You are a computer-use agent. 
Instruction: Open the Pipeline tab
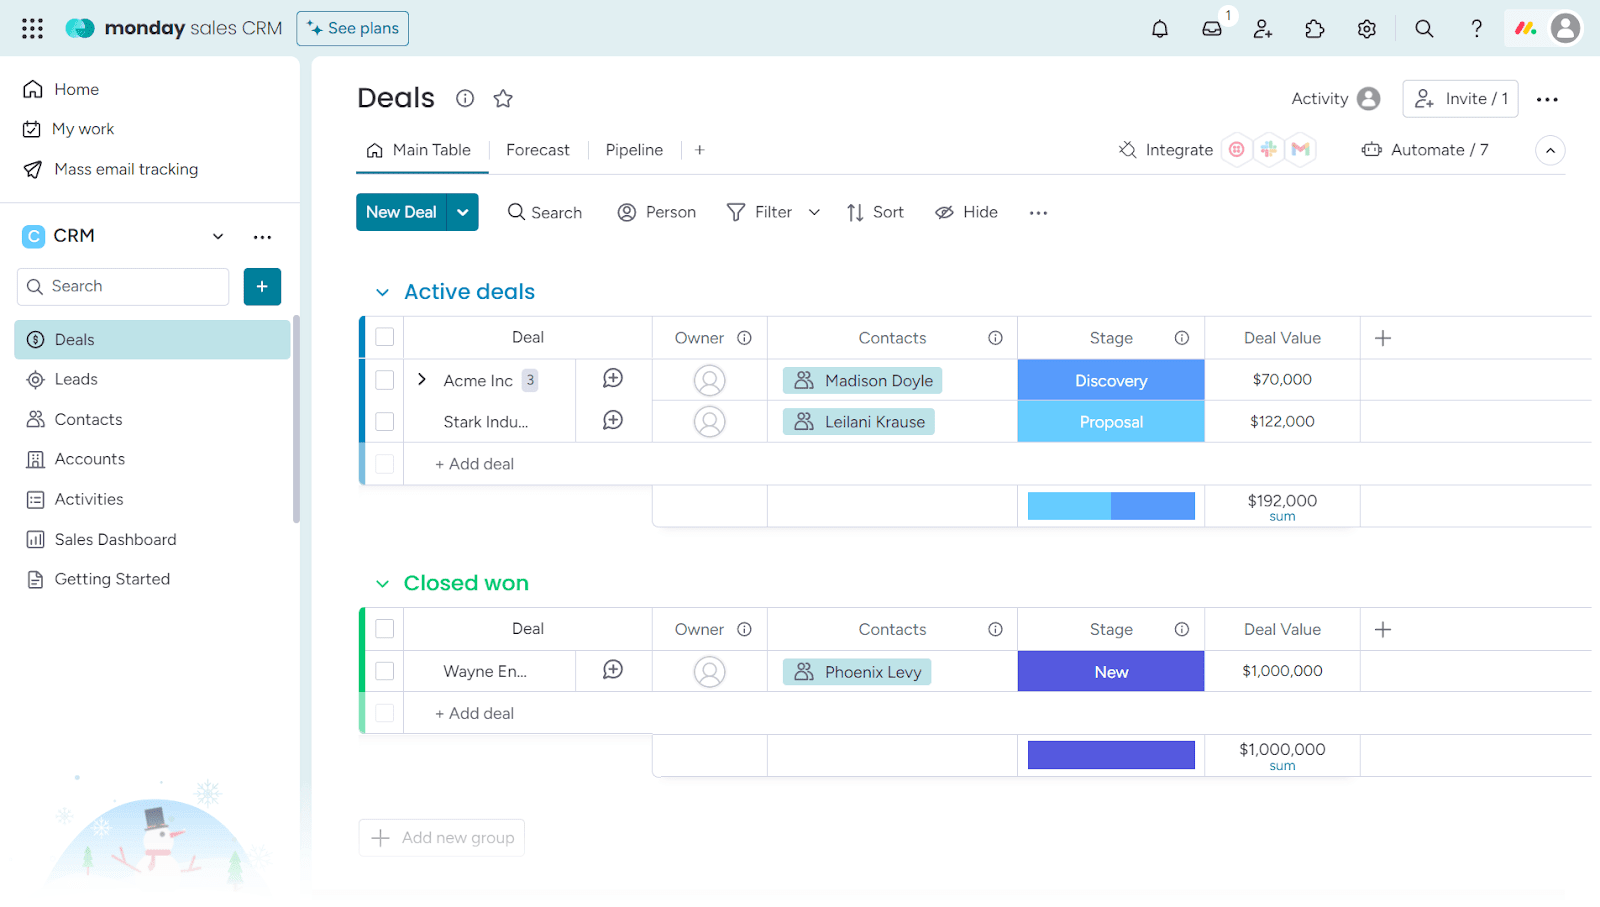(x=634, y=149)
